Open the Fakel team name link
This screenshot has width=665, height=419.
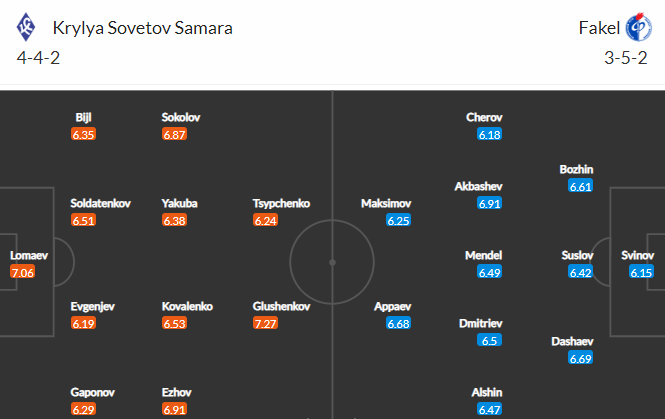[599, 28]
